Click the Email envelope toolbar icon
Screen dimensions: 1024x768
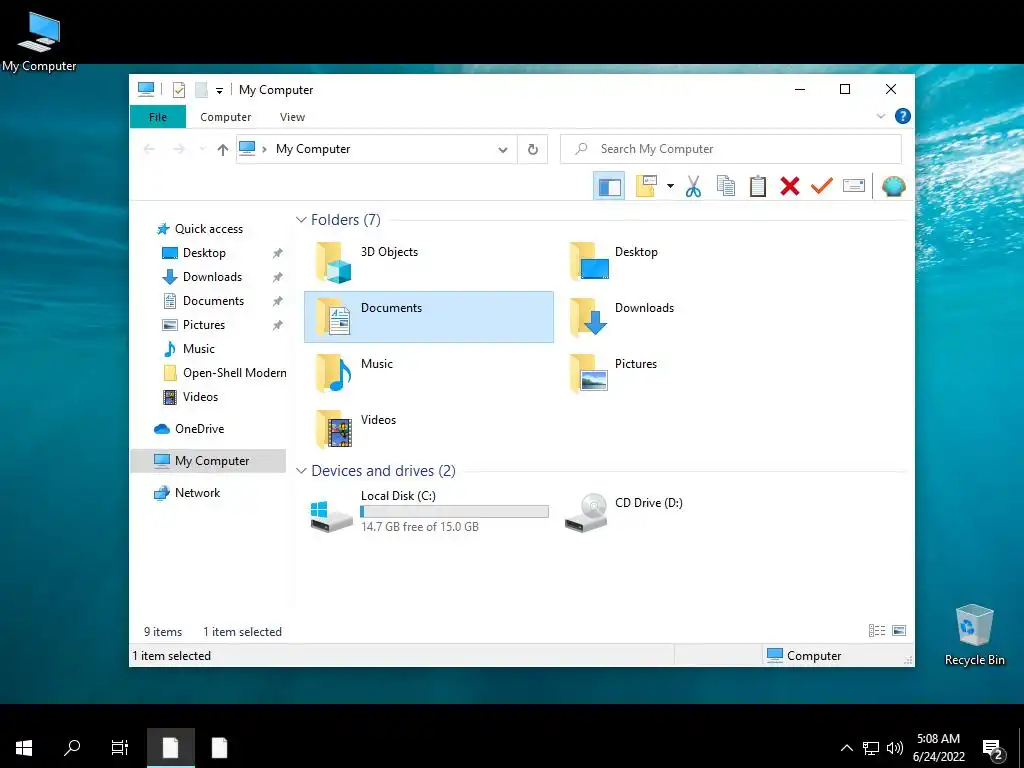point(854,187)
